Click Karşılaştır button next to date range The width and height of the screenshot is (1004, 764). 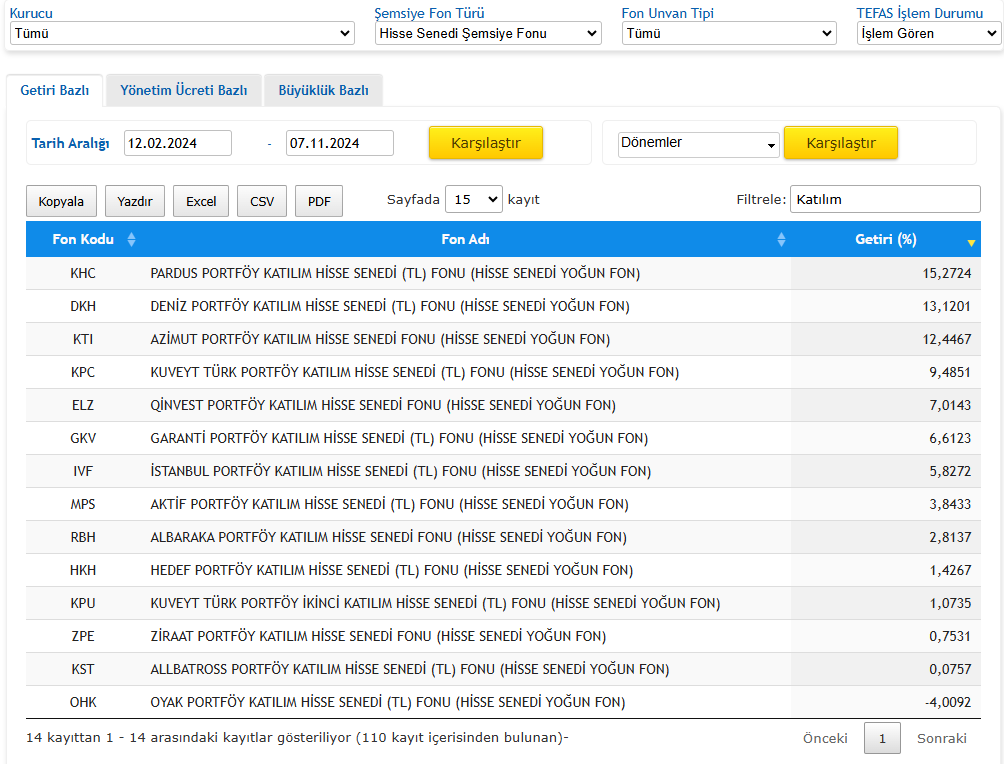pos(485,143)
